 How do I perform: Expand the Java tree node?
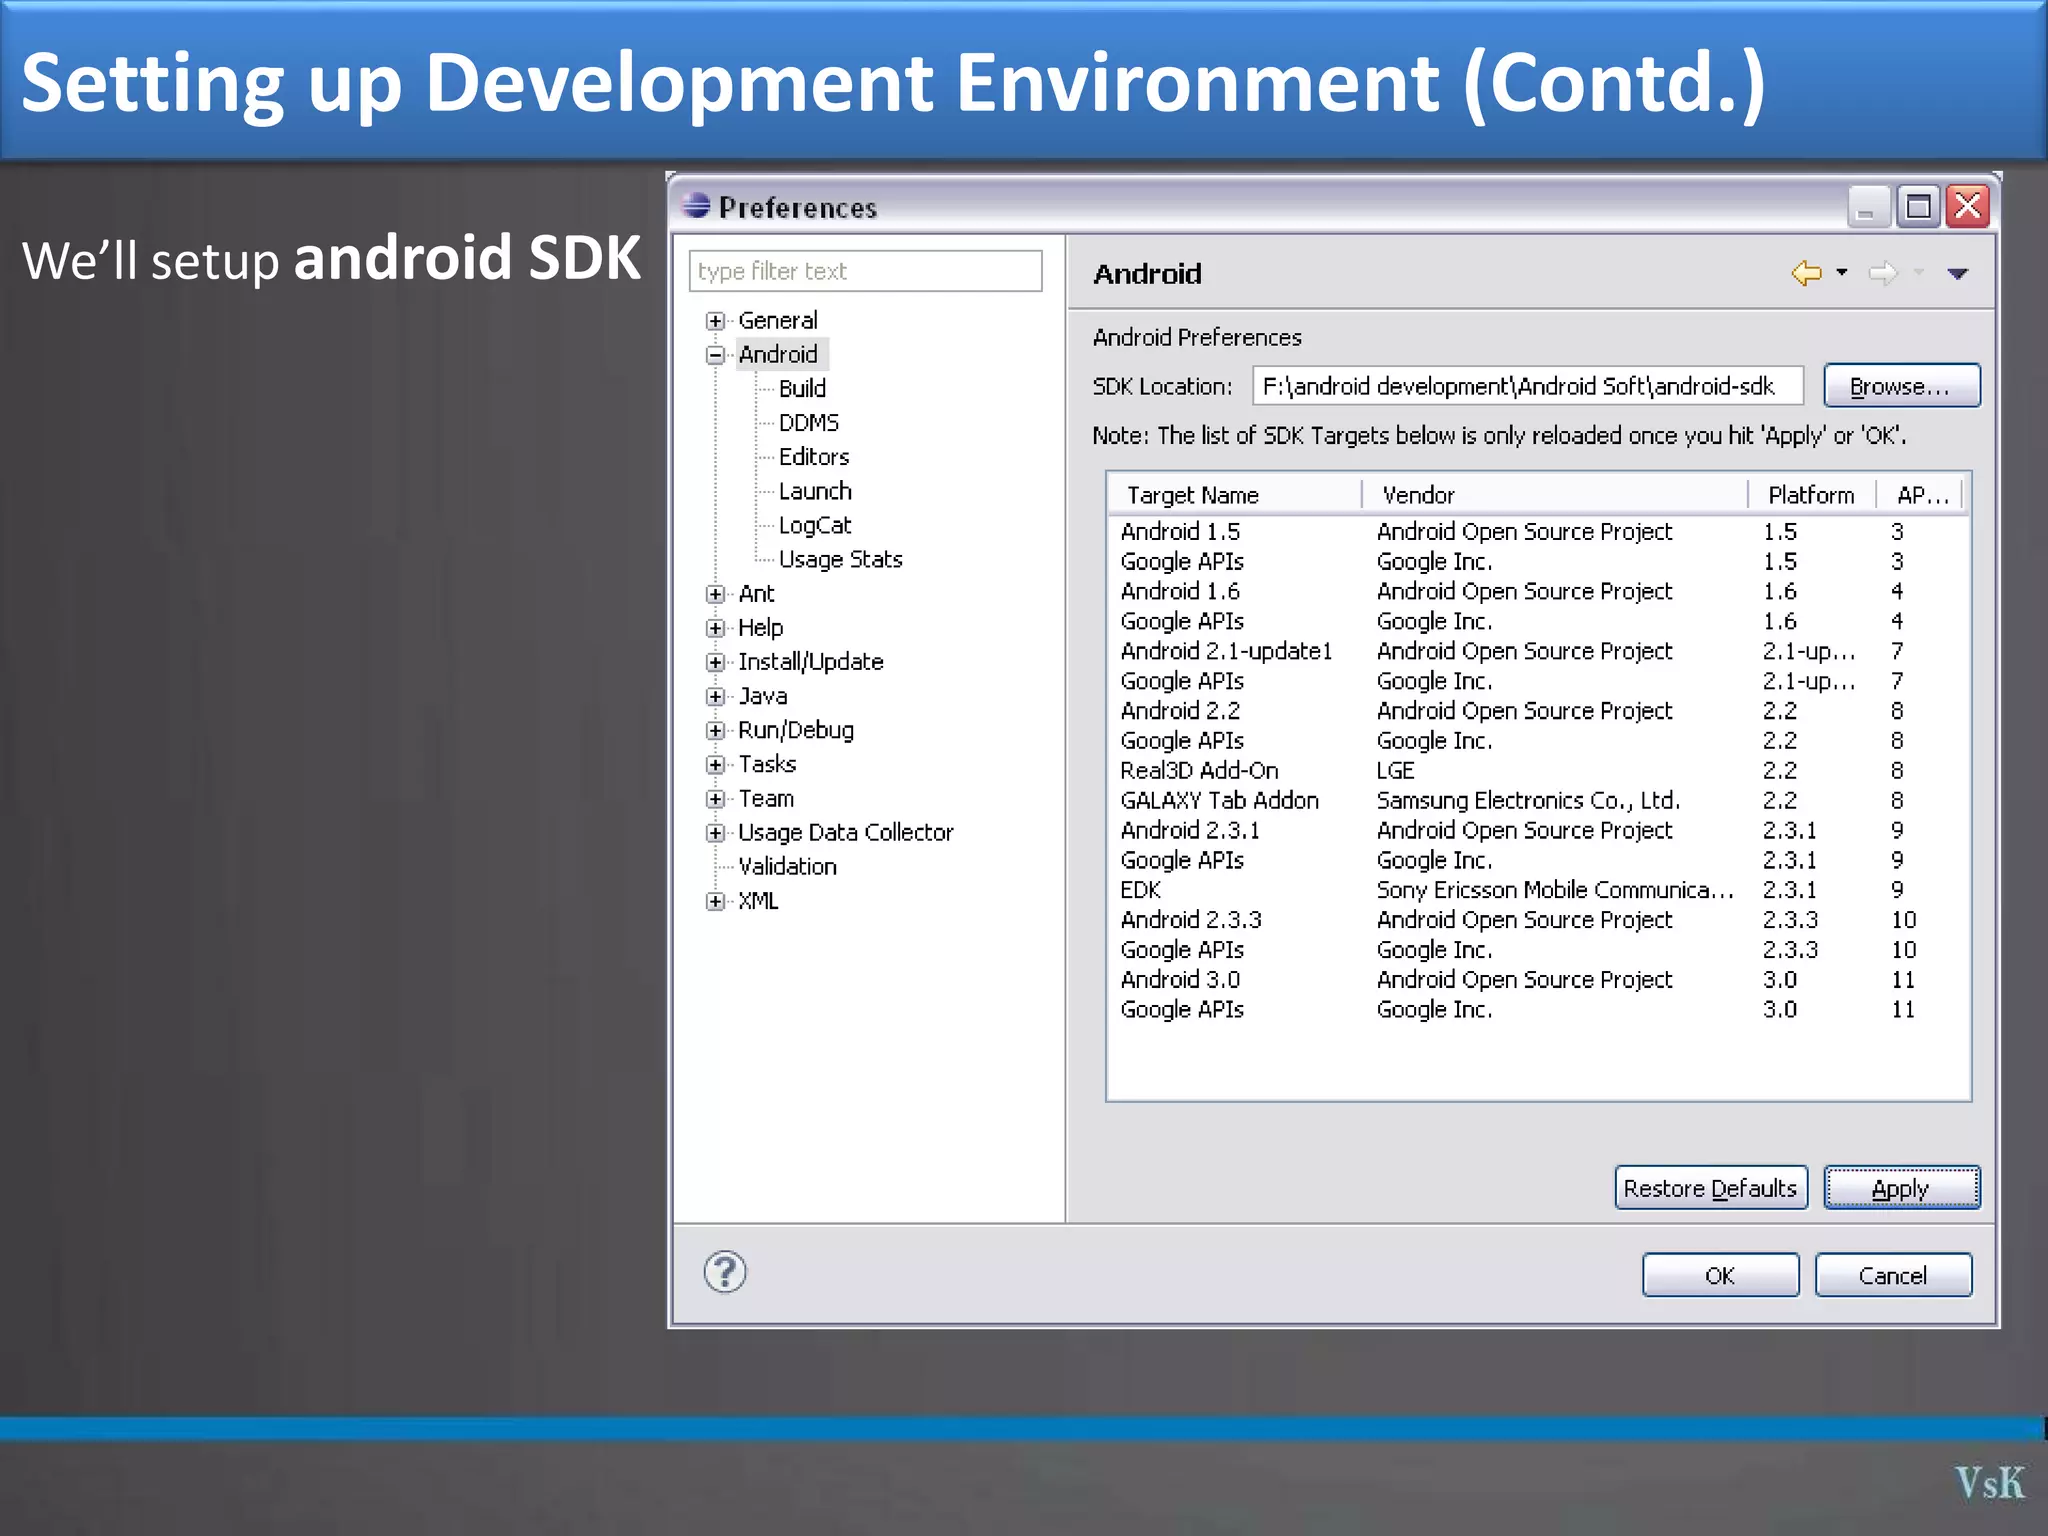[x=715, y=696]
